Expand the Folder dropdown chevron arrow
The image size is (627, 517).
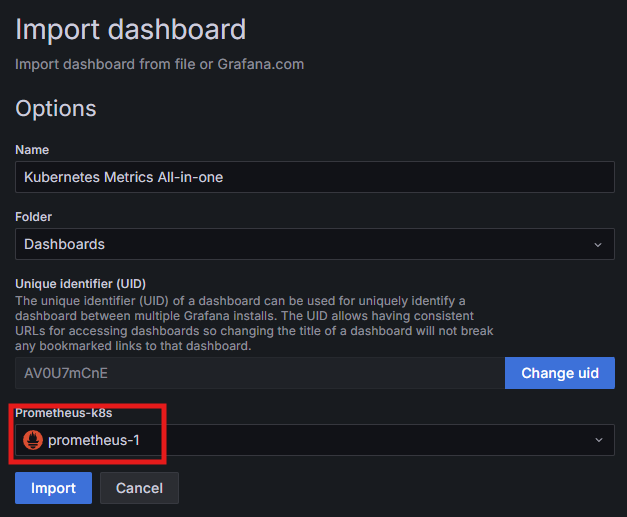pyautogui.click(x=598, y=244)
